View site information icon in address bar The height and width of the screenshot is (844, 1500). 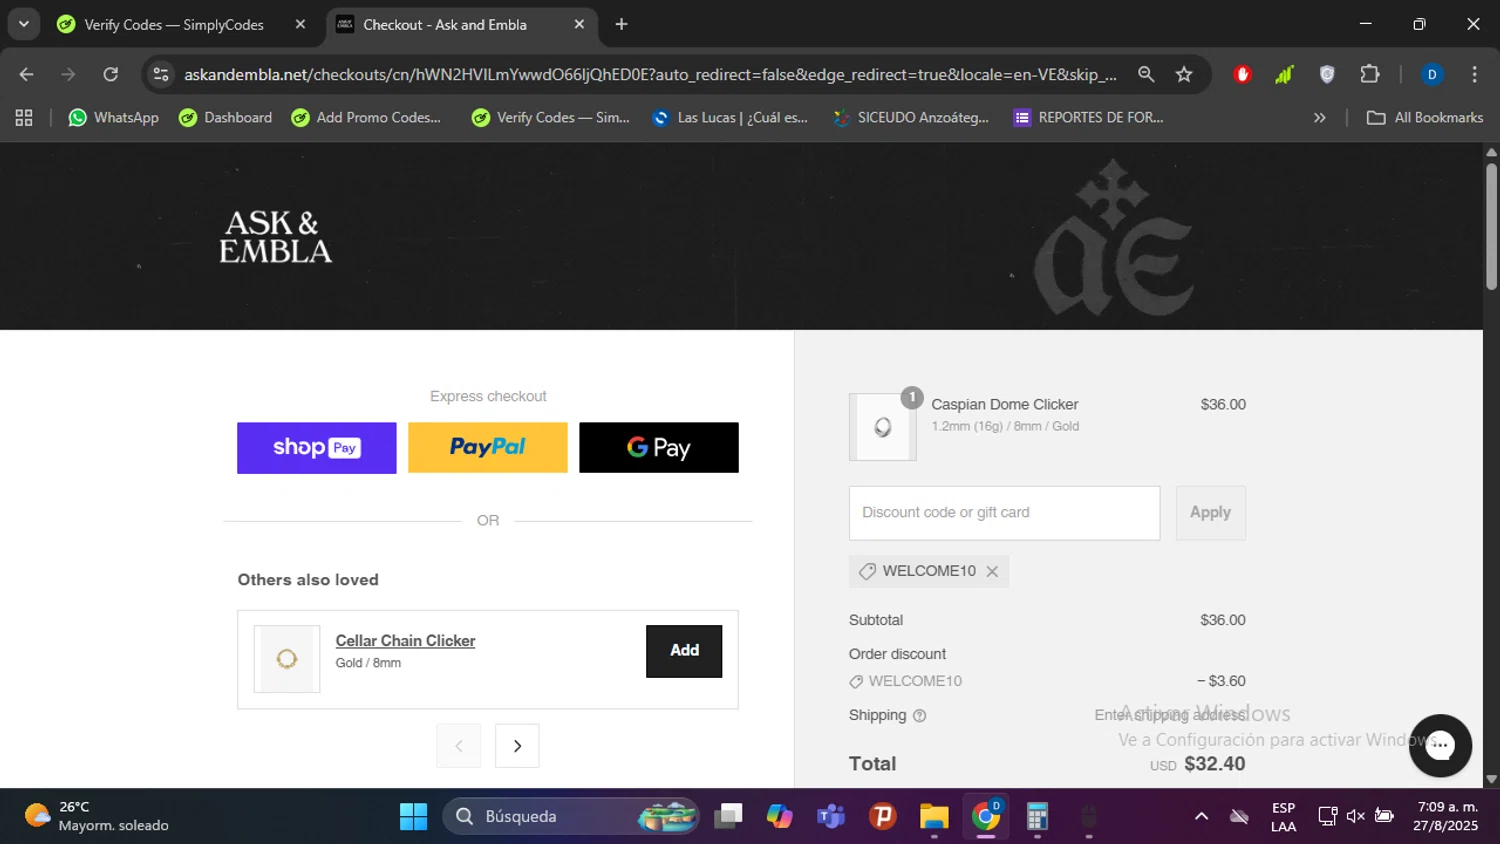[161, 74]
